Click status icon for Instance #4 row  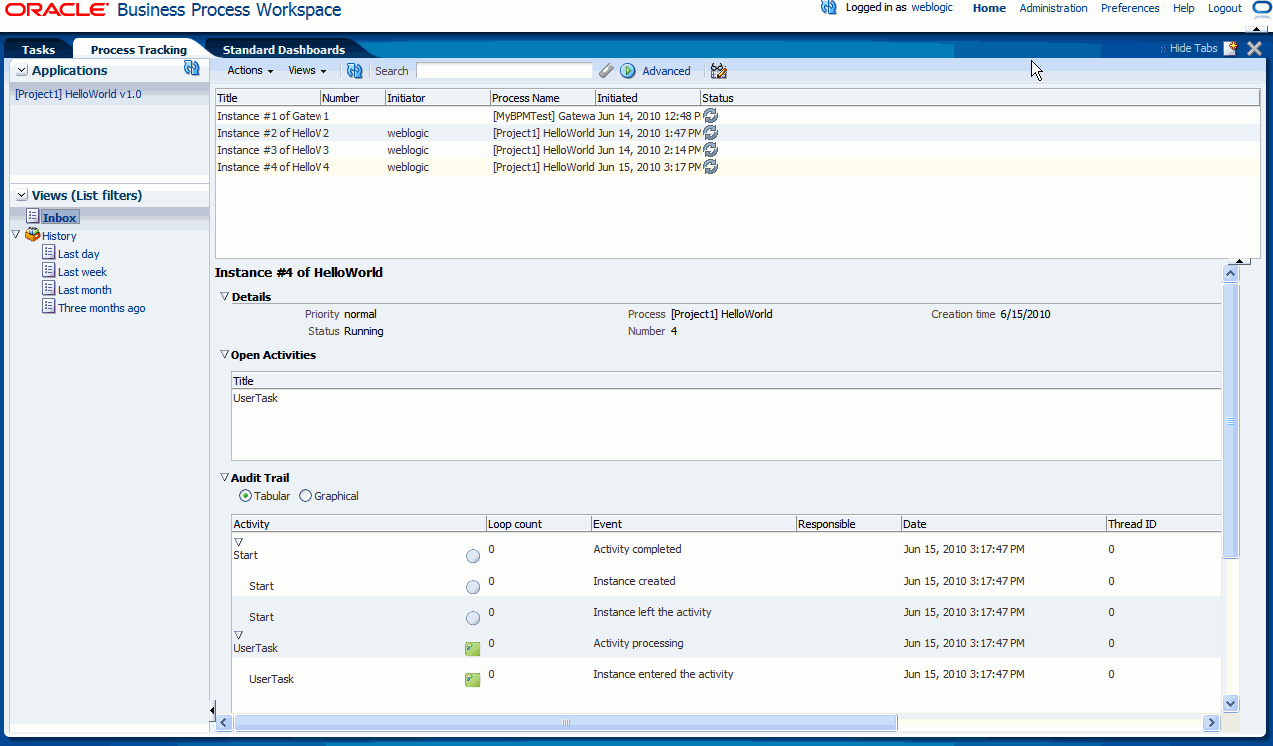click(x=710, y=167)
